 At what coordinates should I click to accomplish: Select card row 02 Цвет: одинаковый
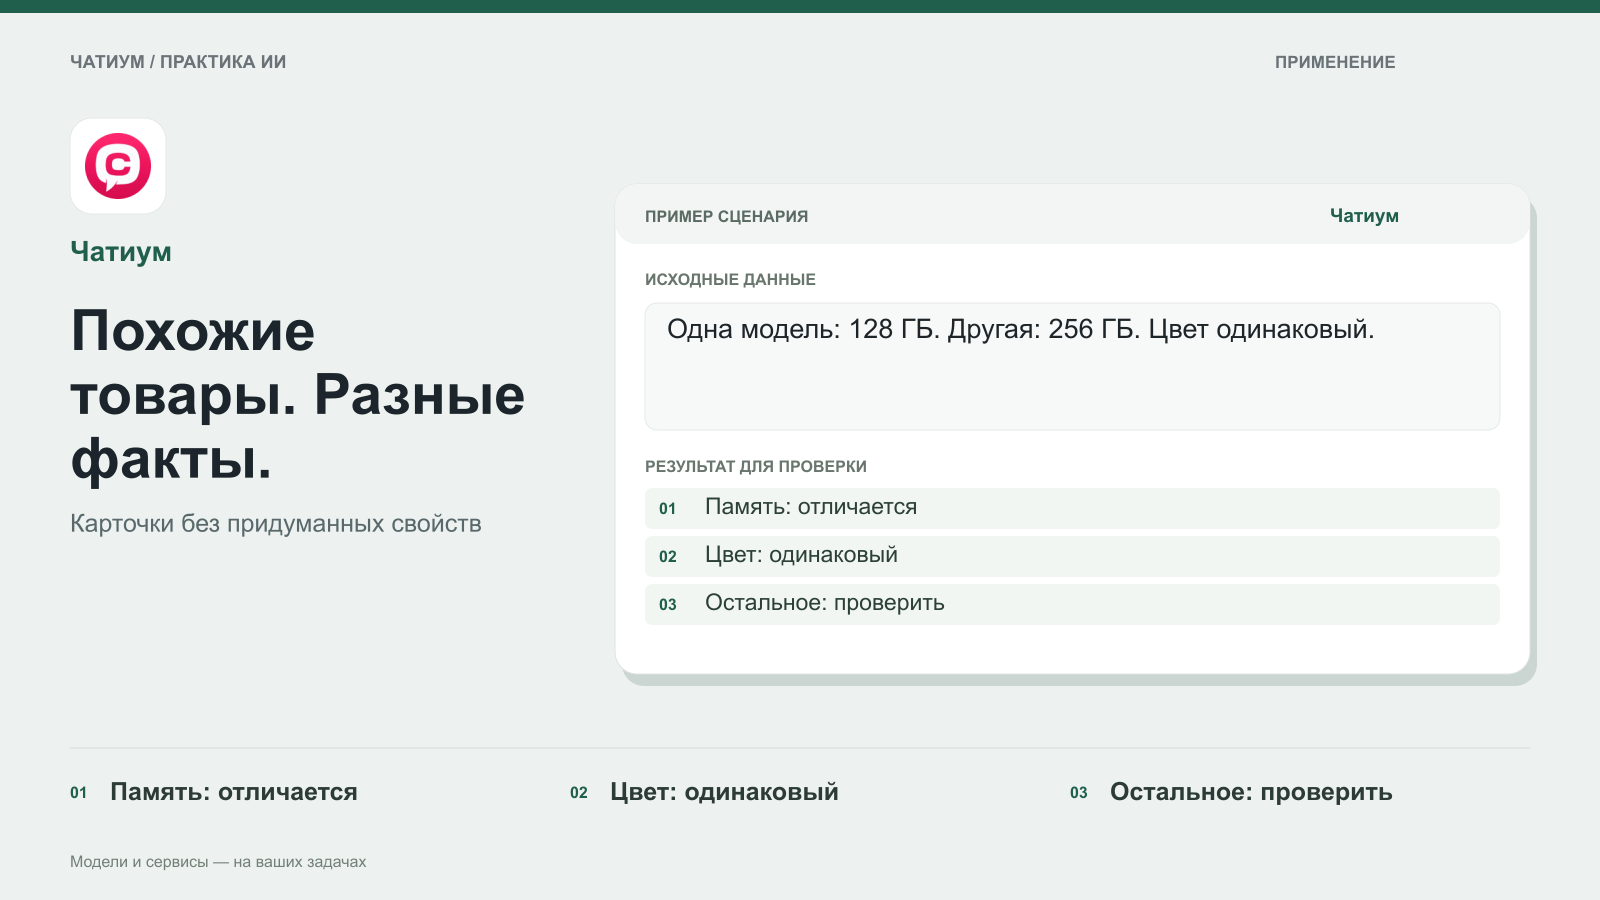pos(1072,556)
